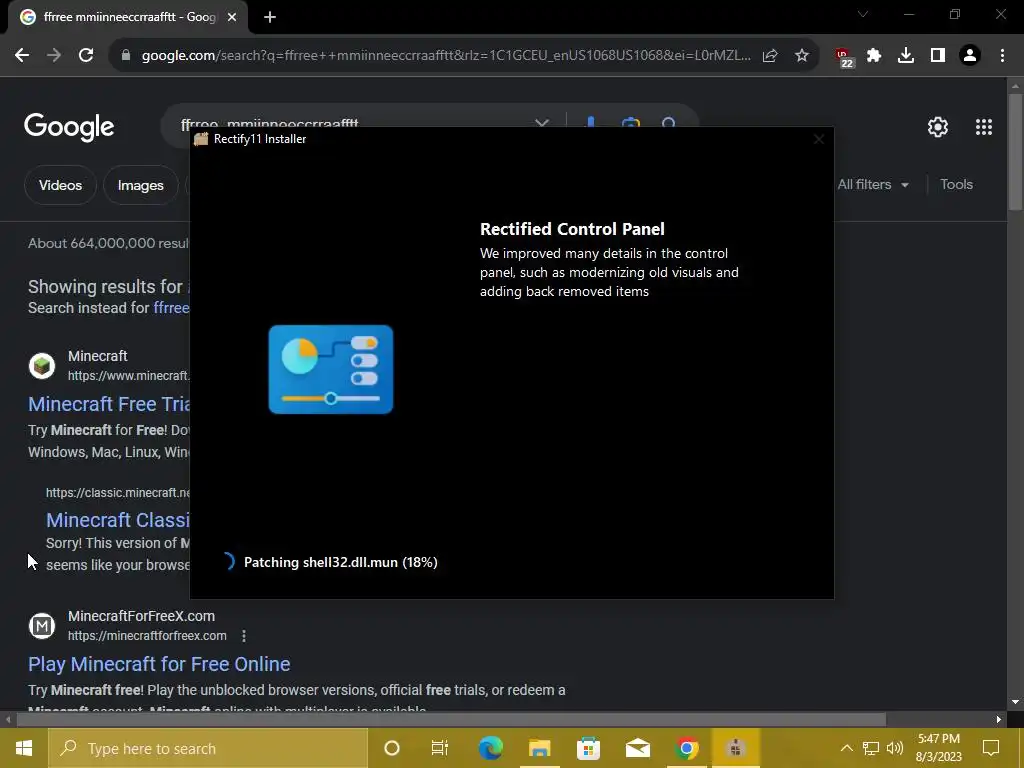
Task: Open File Explorer from the taskbar
Action: [539, 748]
